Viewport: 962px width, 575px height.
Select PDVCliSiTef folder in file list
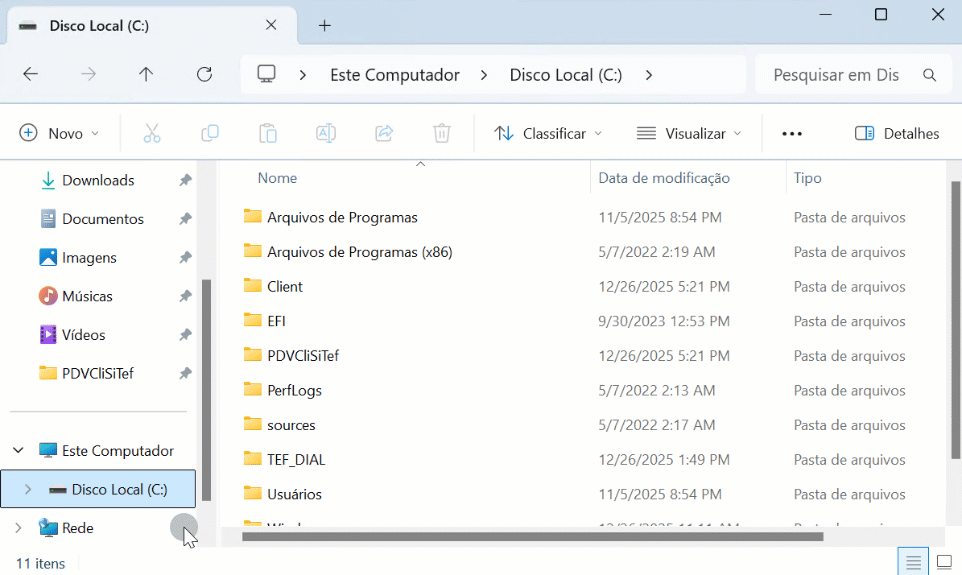click(583, 355)
